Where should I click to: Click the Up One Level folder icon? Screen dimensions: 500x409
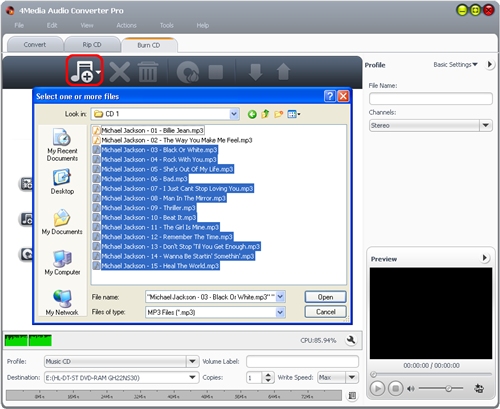265,114
